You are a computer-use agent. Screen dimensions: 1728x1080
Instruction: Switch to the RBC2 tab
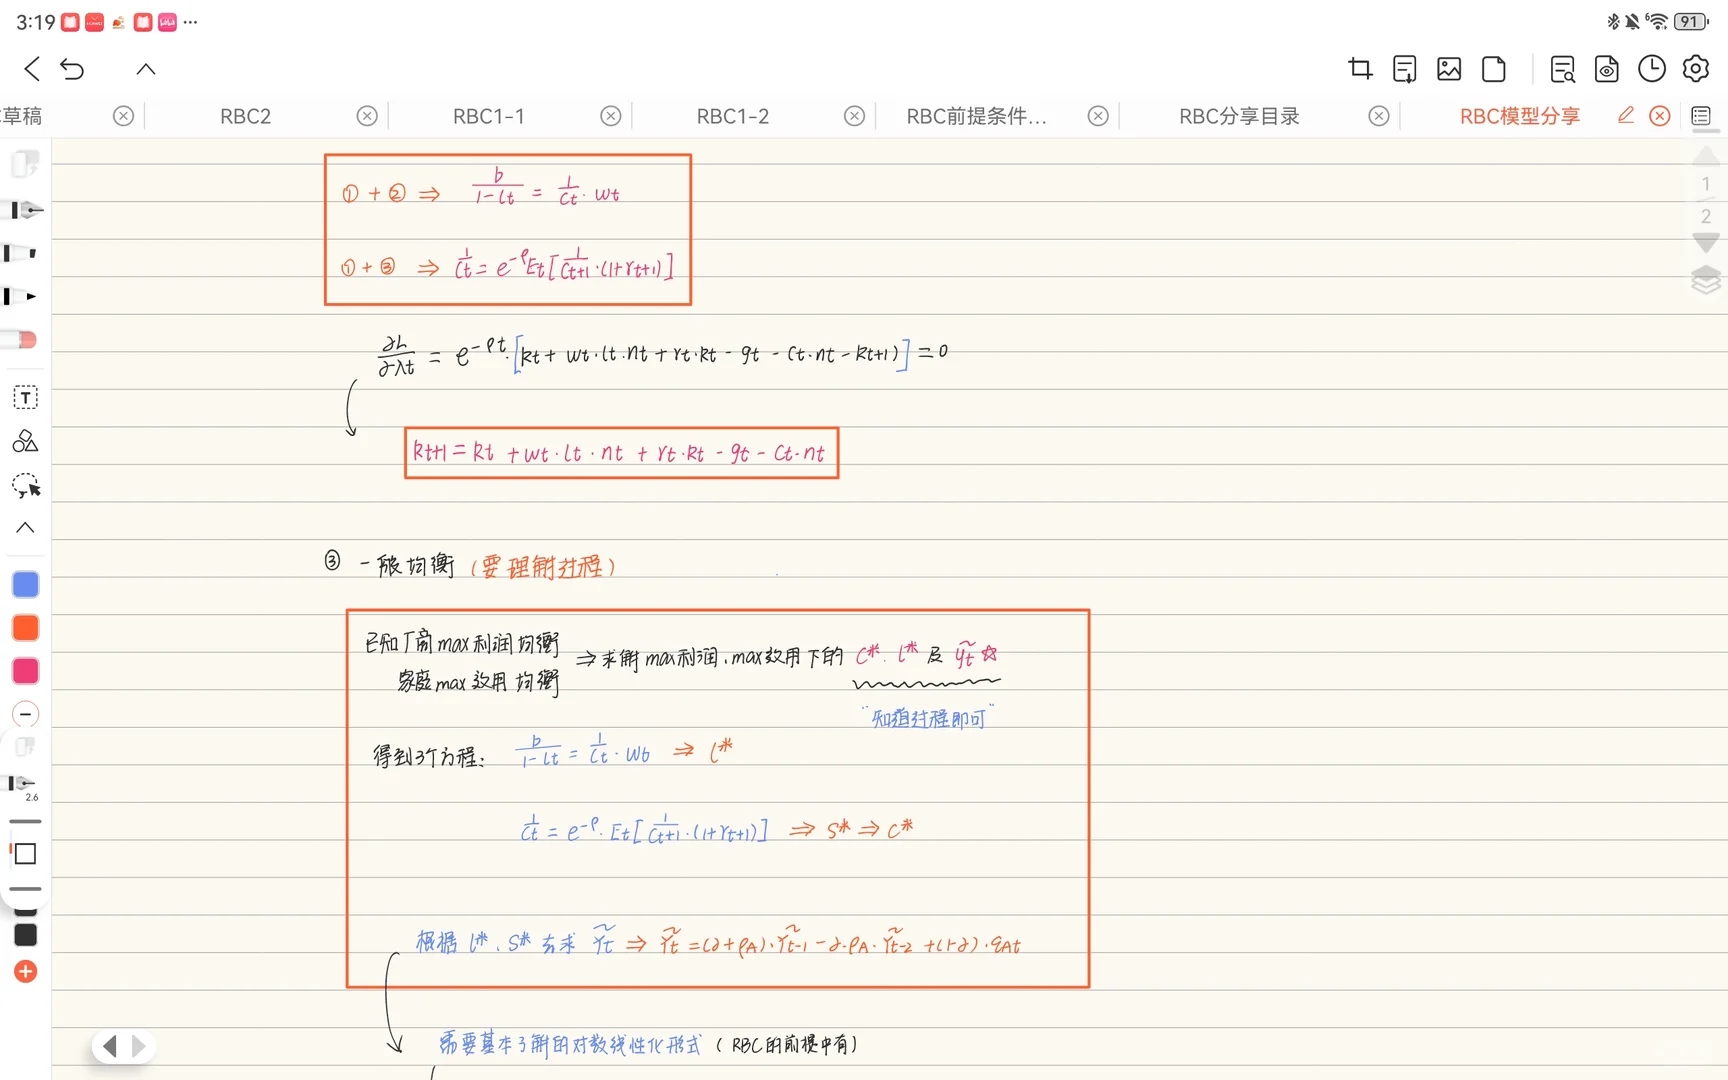[246, 116]
